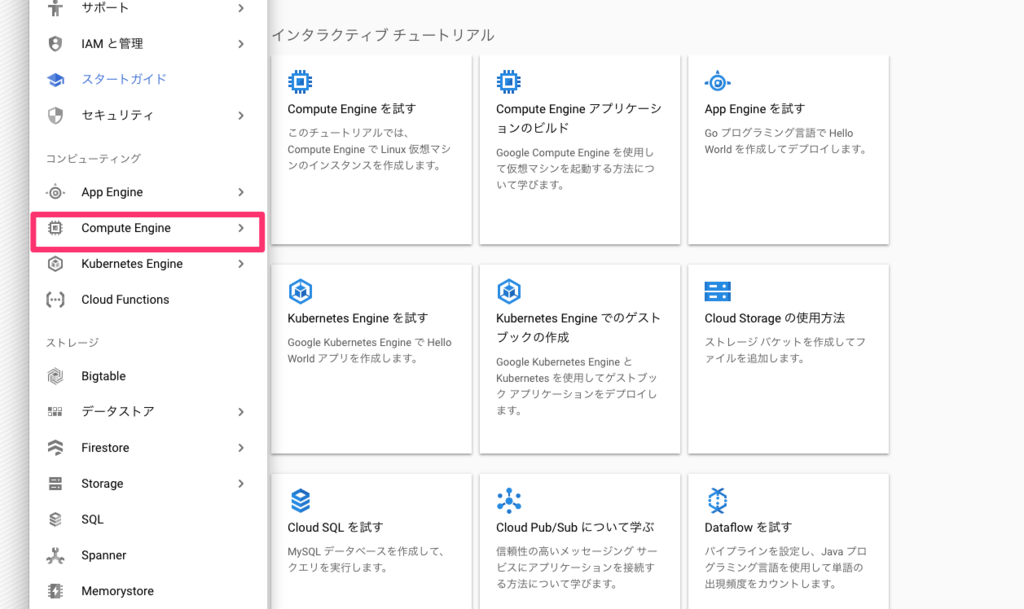
Task: Click the Cloud Pub/Sub について学ぶ card icon
Action: coord(509,501)
